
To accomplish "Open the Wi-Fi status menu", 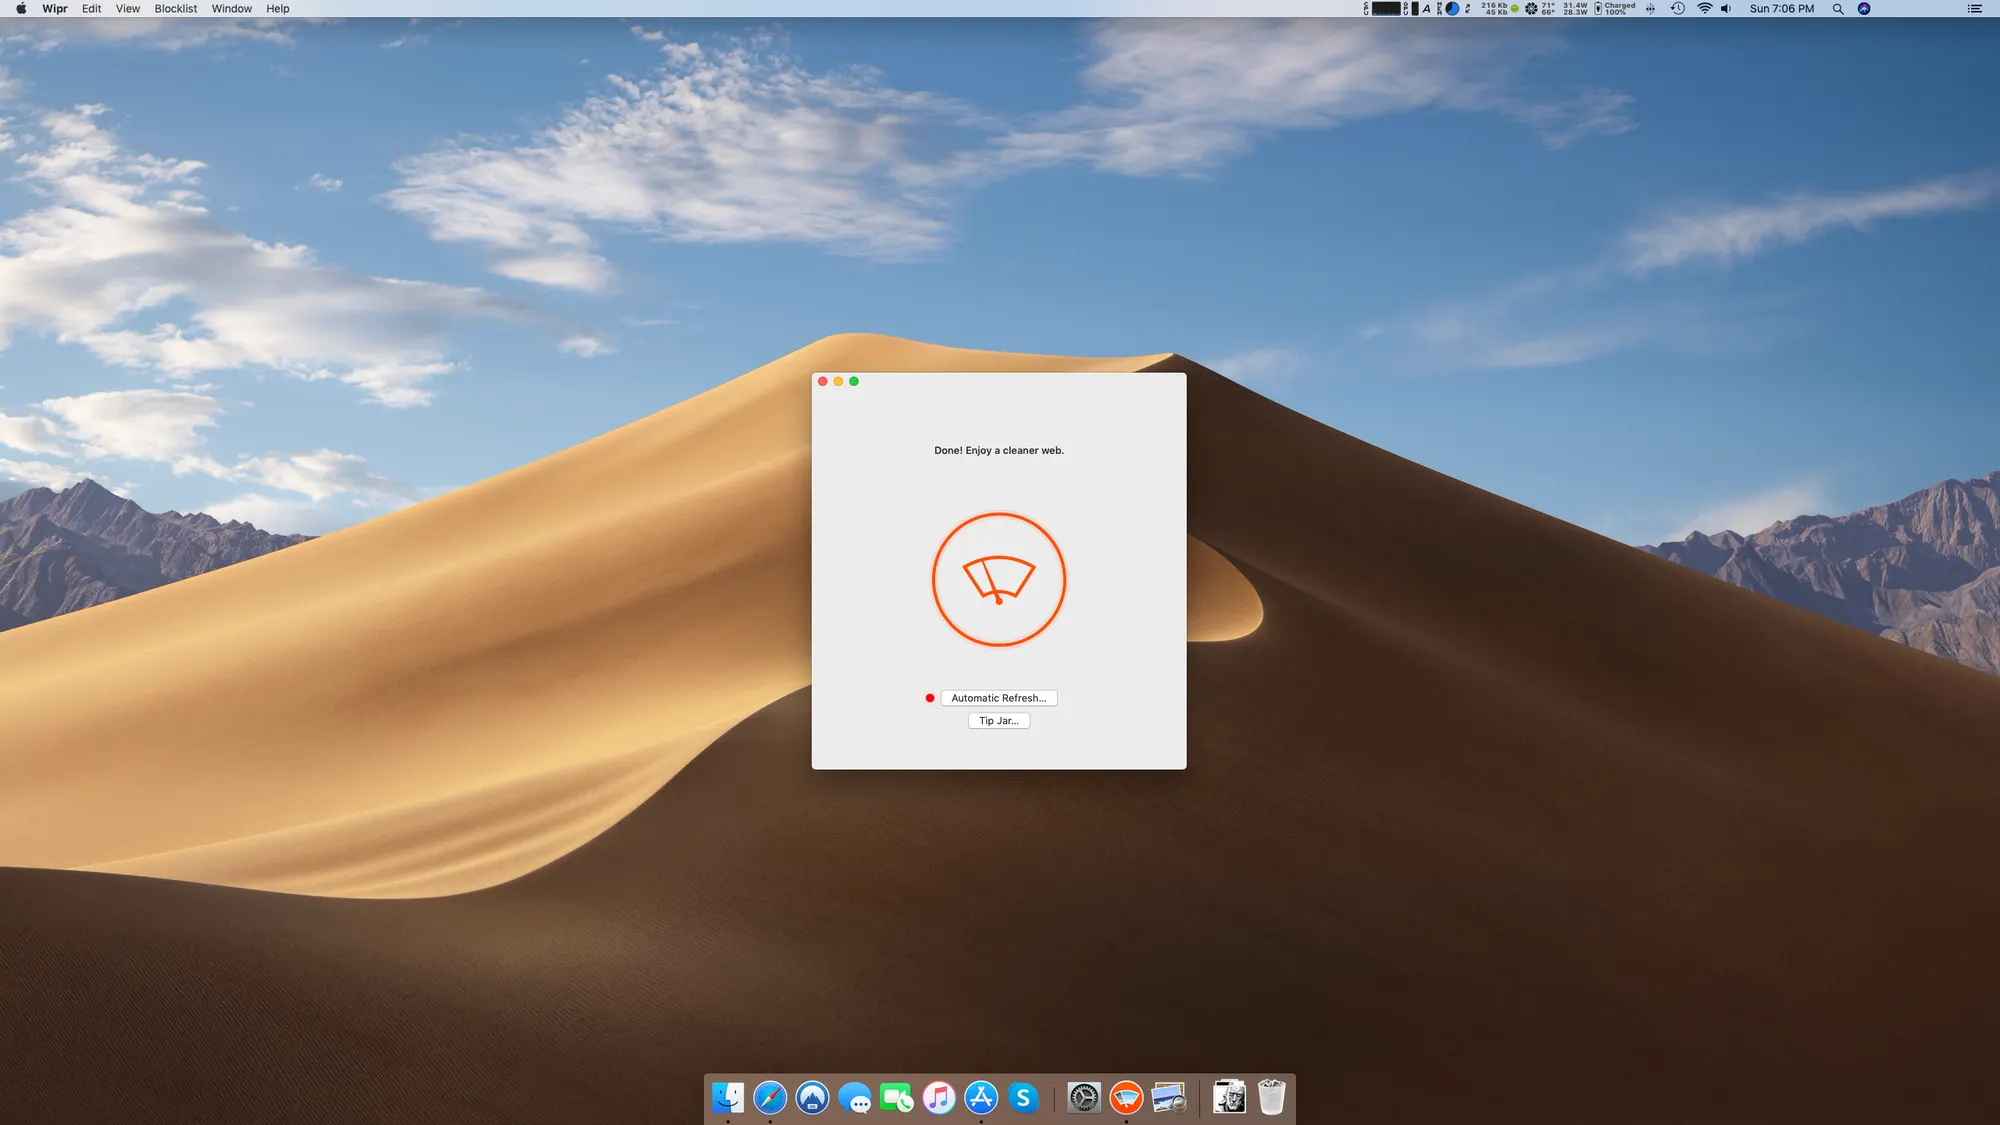I will pos(1705,9).
